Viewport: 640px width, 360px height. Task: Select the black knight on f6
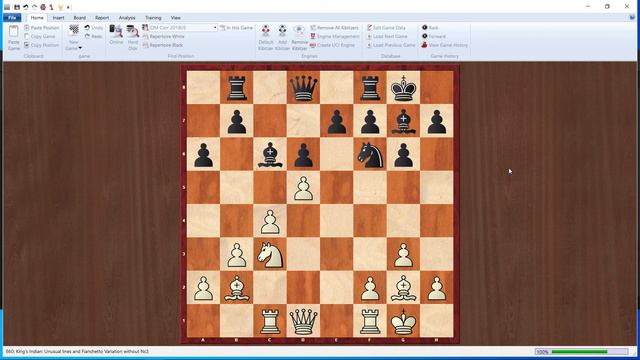(370, 154)
